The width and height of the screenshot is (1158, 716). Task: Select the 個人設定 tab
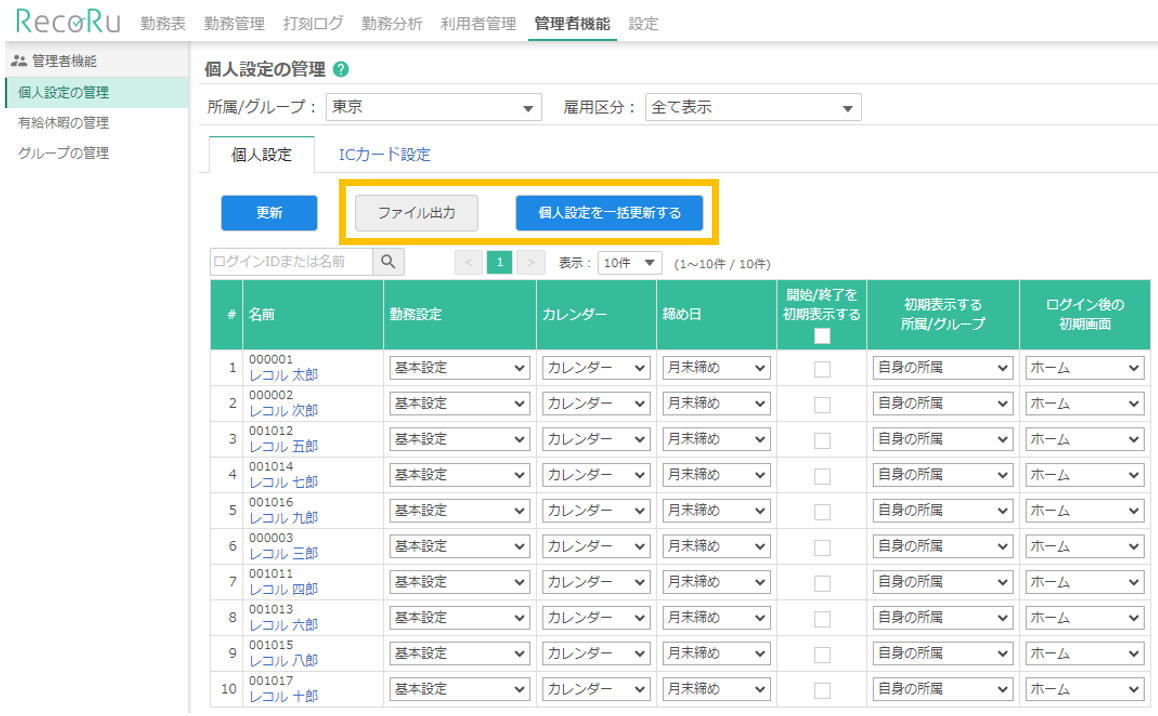261,154
